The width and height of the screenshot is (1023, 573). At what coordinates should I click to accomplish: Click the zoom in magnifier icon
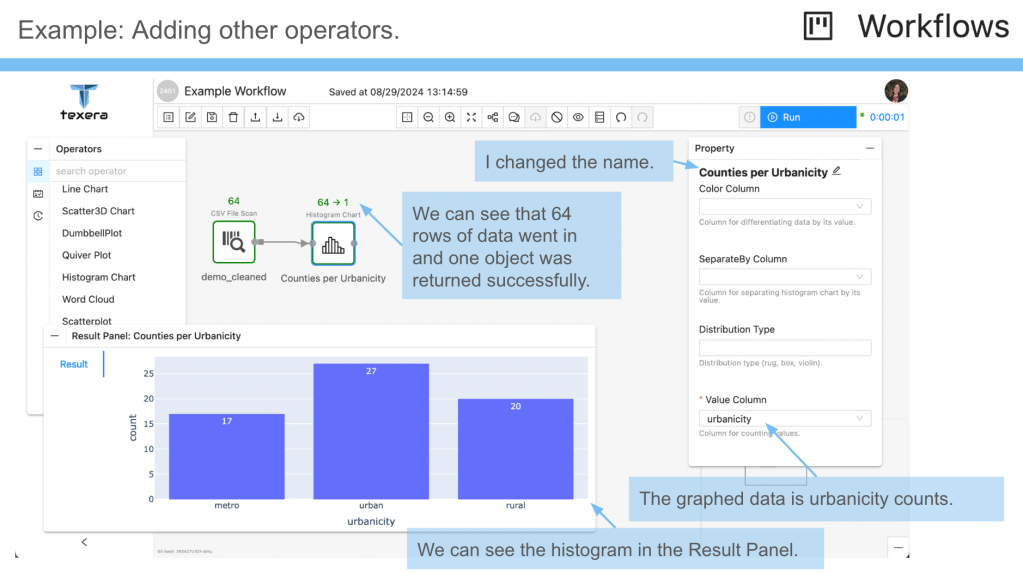click(450, 117)
